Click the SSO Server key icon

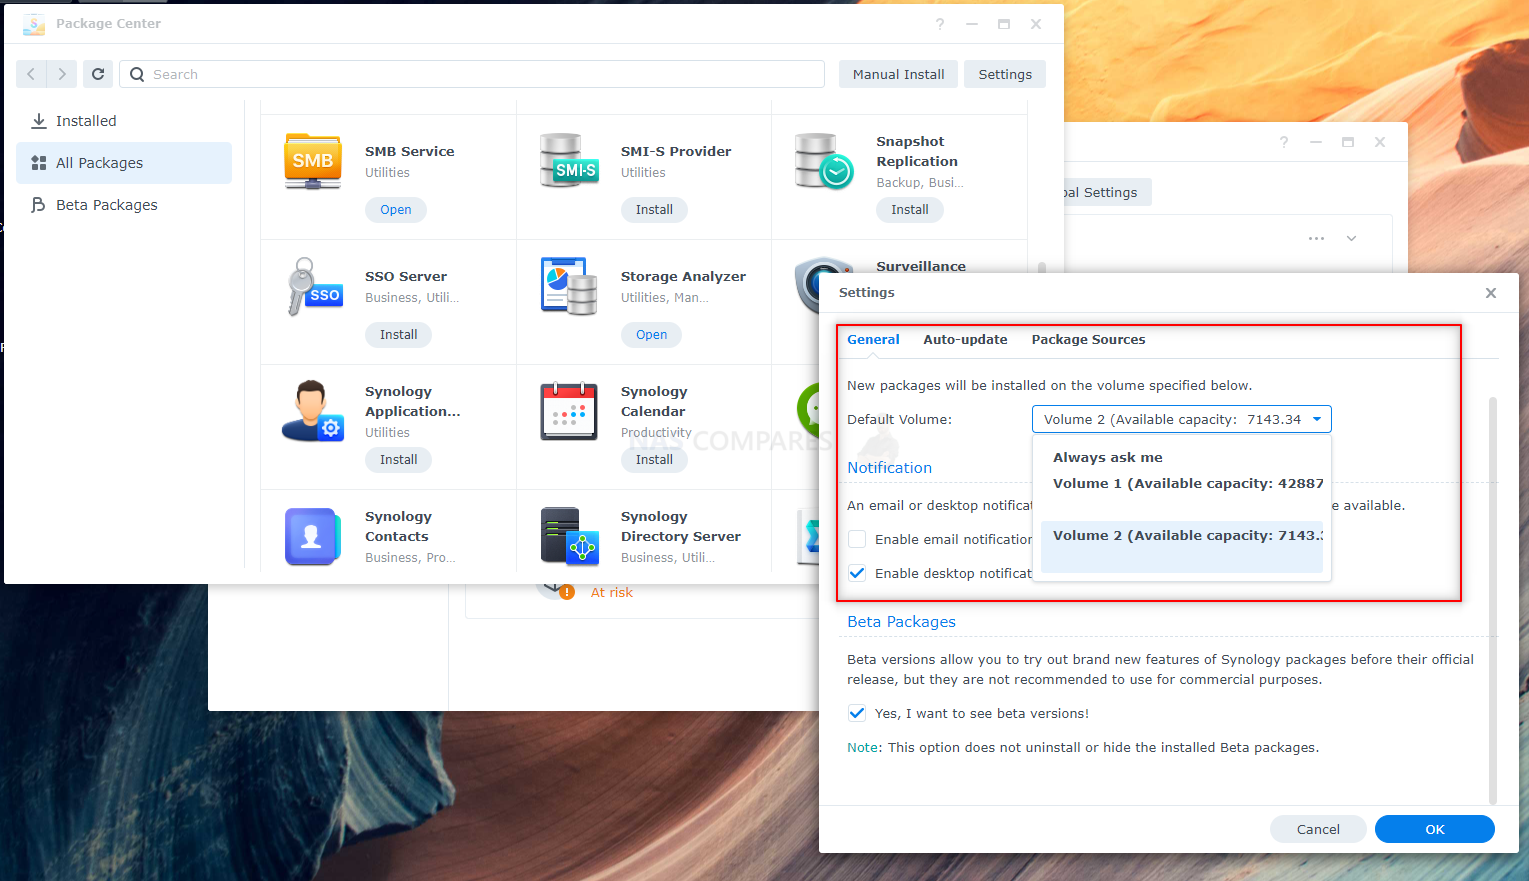(x=314, y=287)
